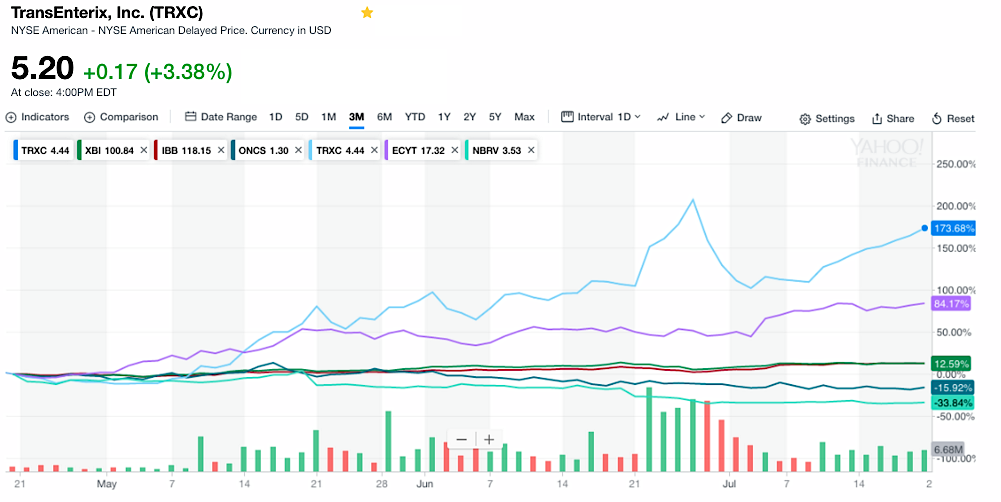The image size is (1001, 502).
Task: Click the ECYT 17.32 legend label
Action: click(419, 151)
